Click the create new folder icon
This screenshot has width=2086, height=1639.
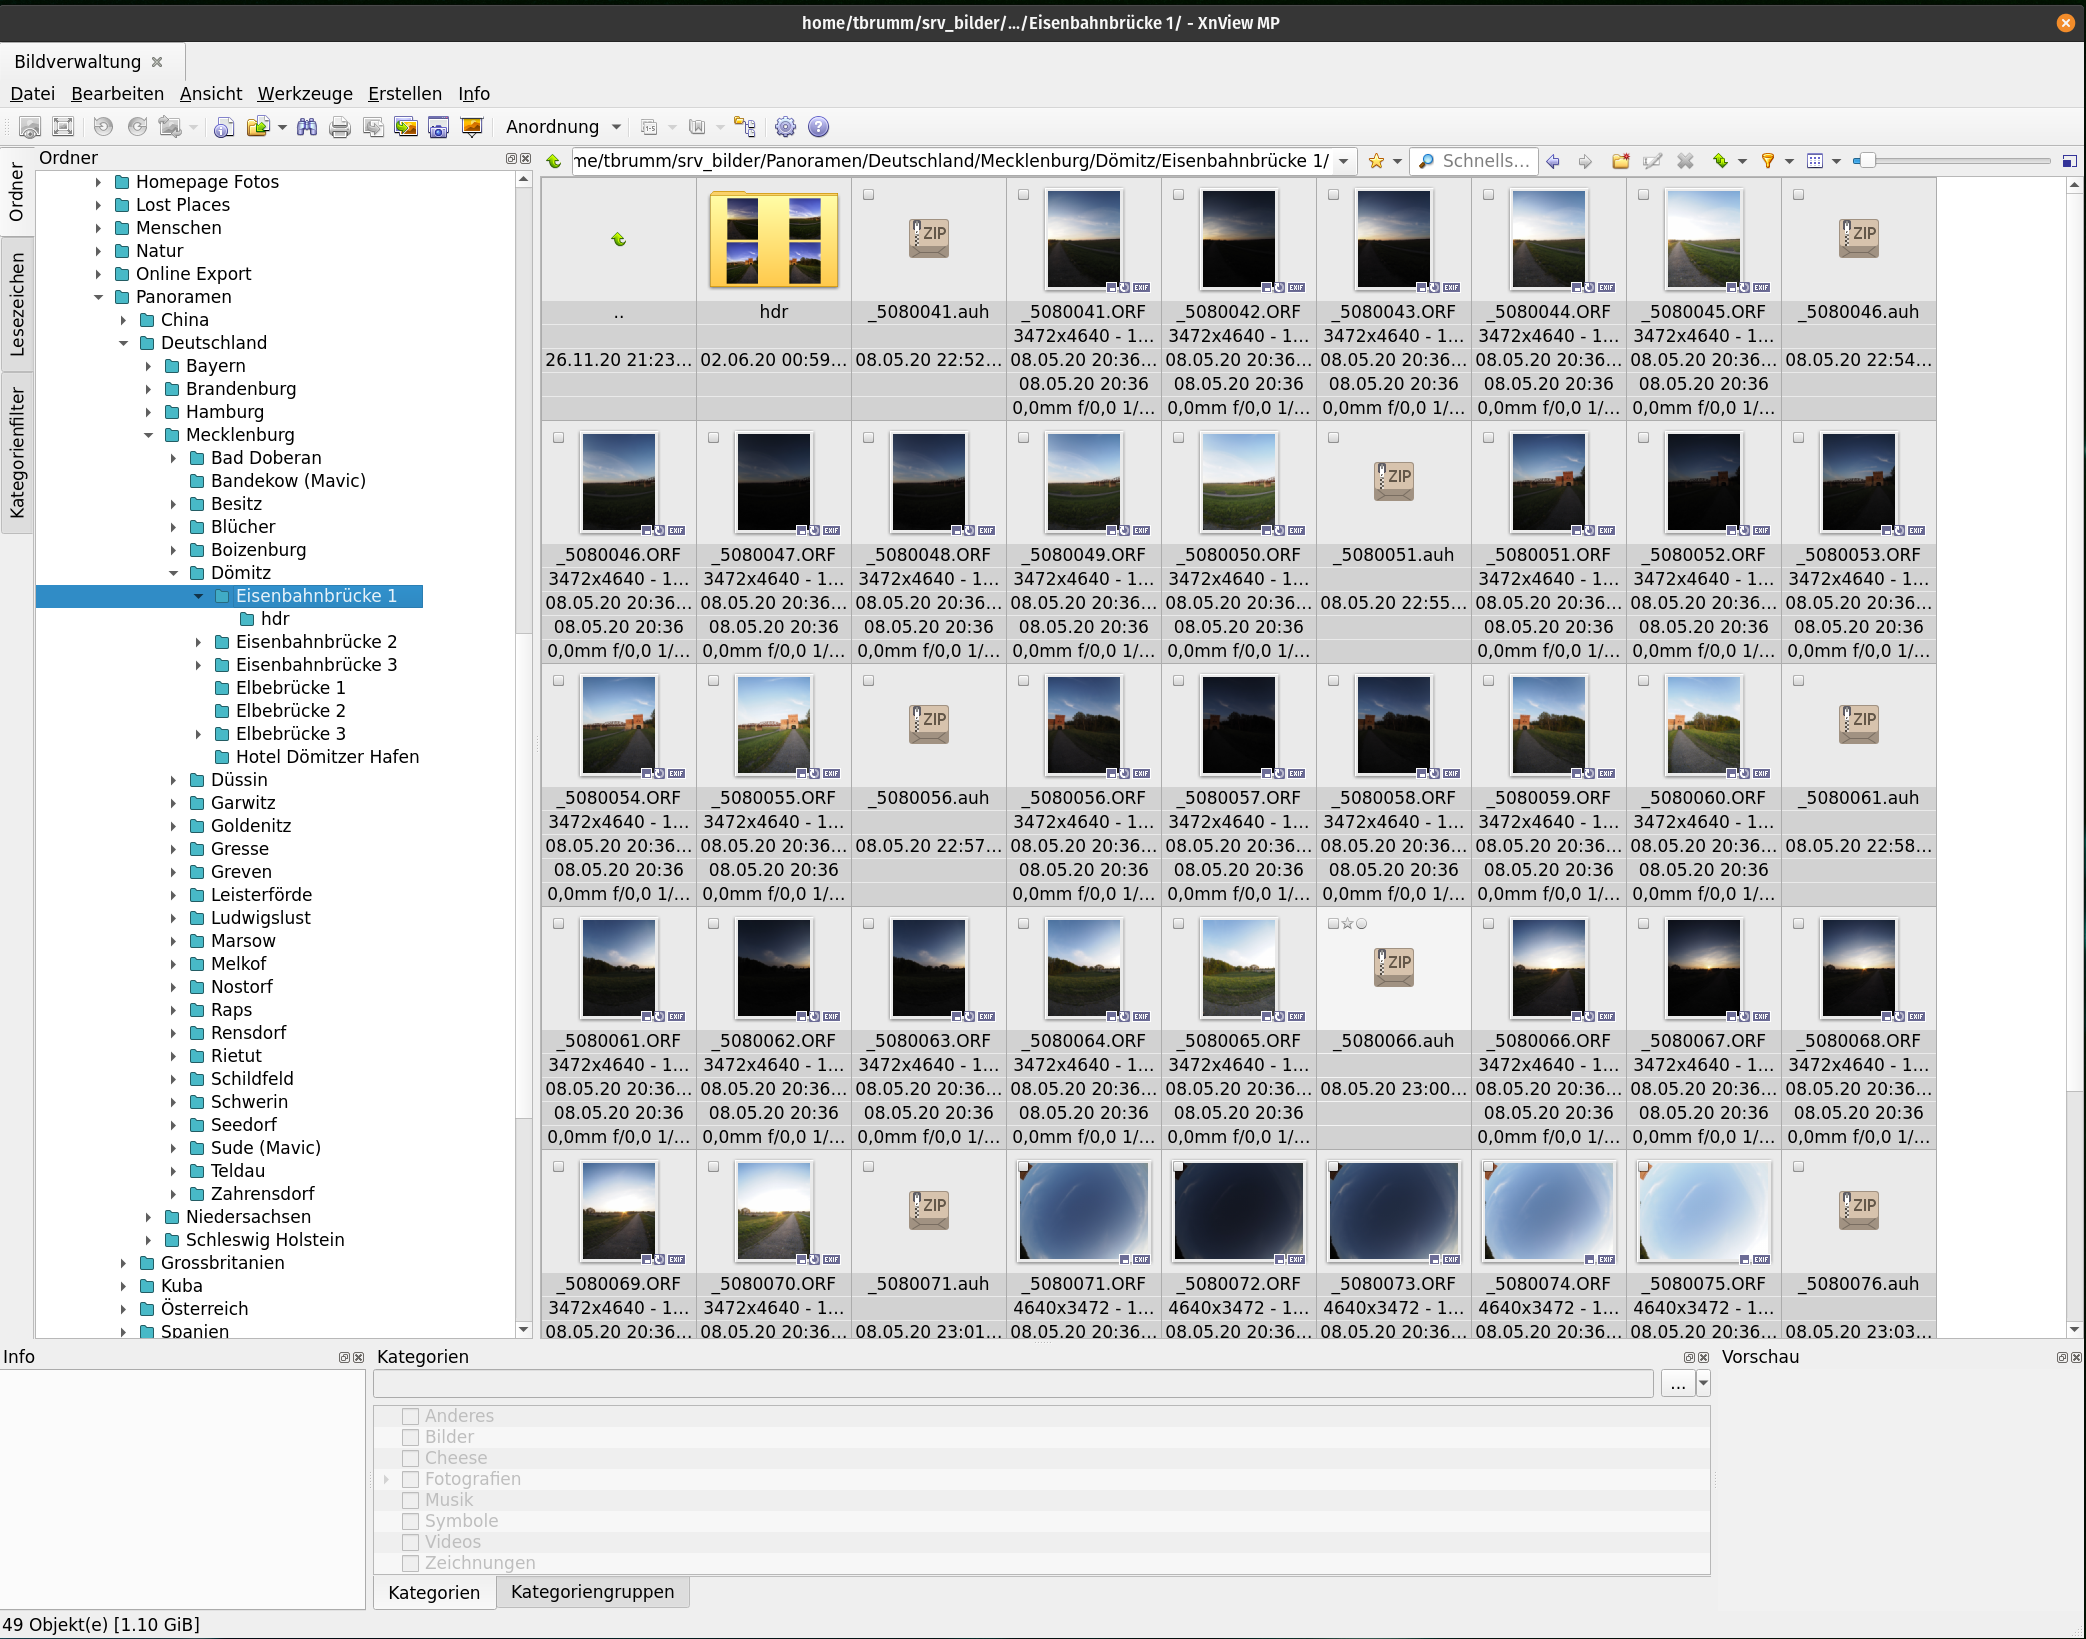(1621, 161)
